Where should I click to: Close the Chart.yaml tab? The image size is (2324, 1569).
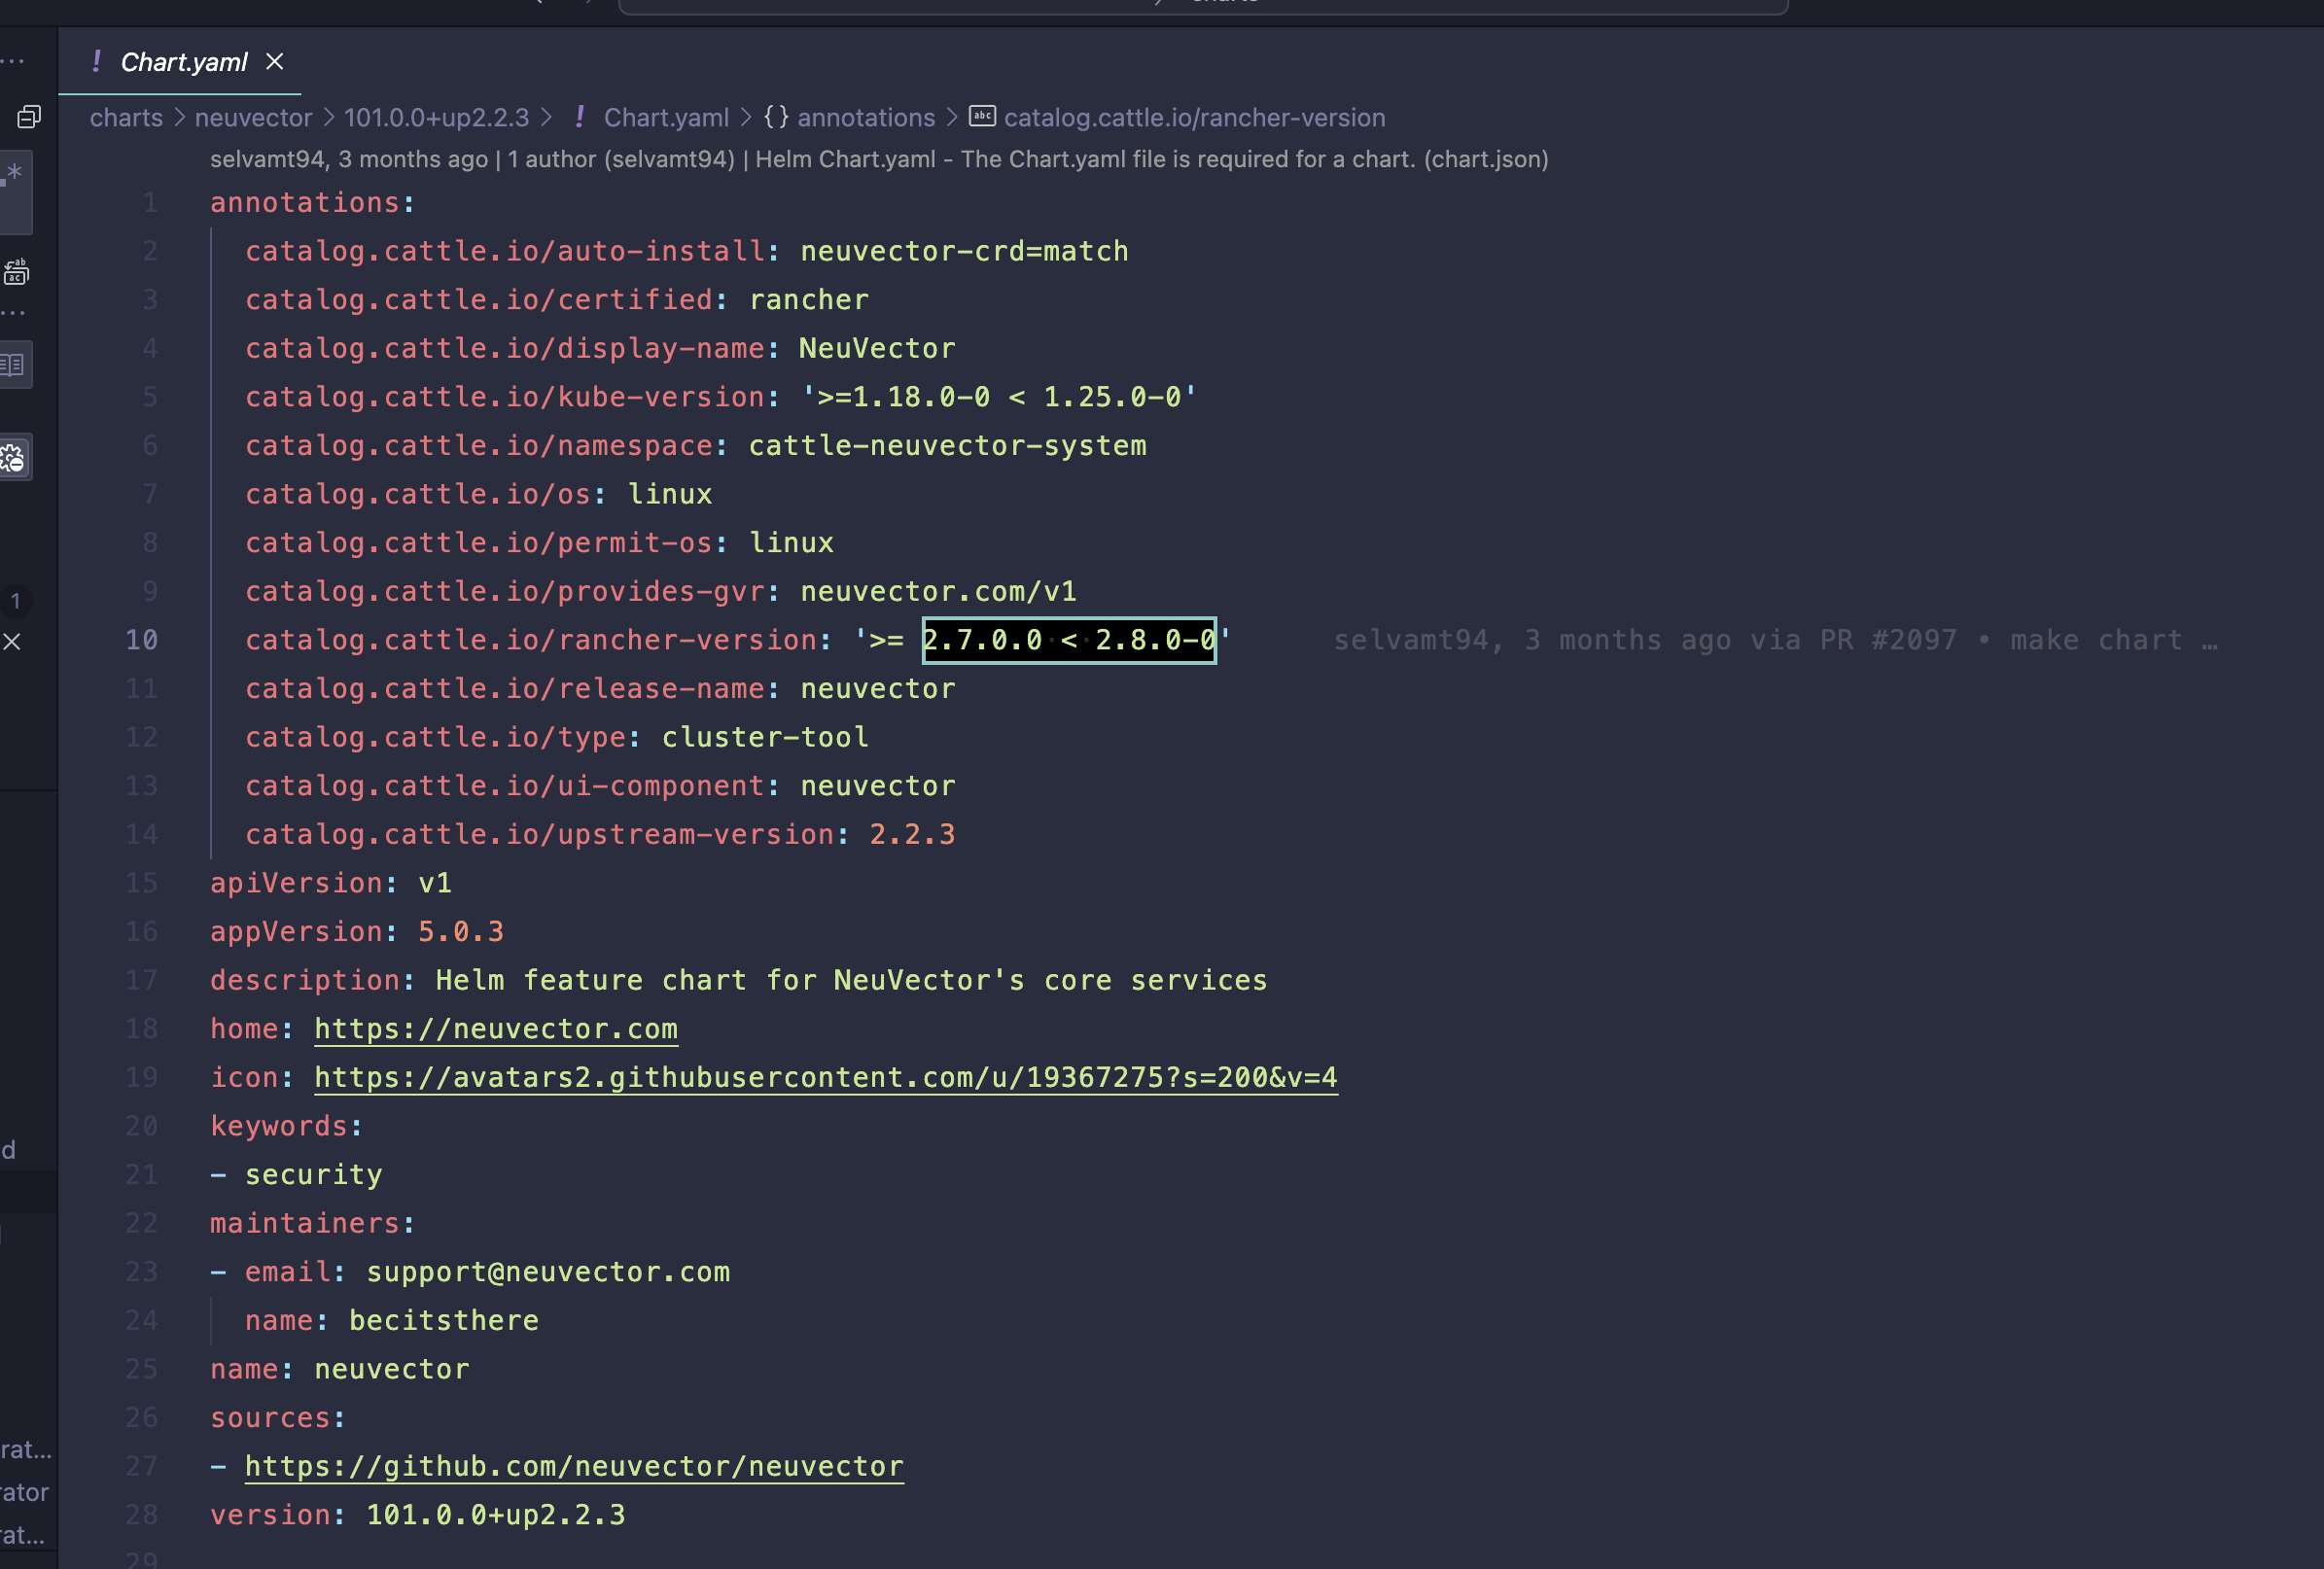pos(275,62)
